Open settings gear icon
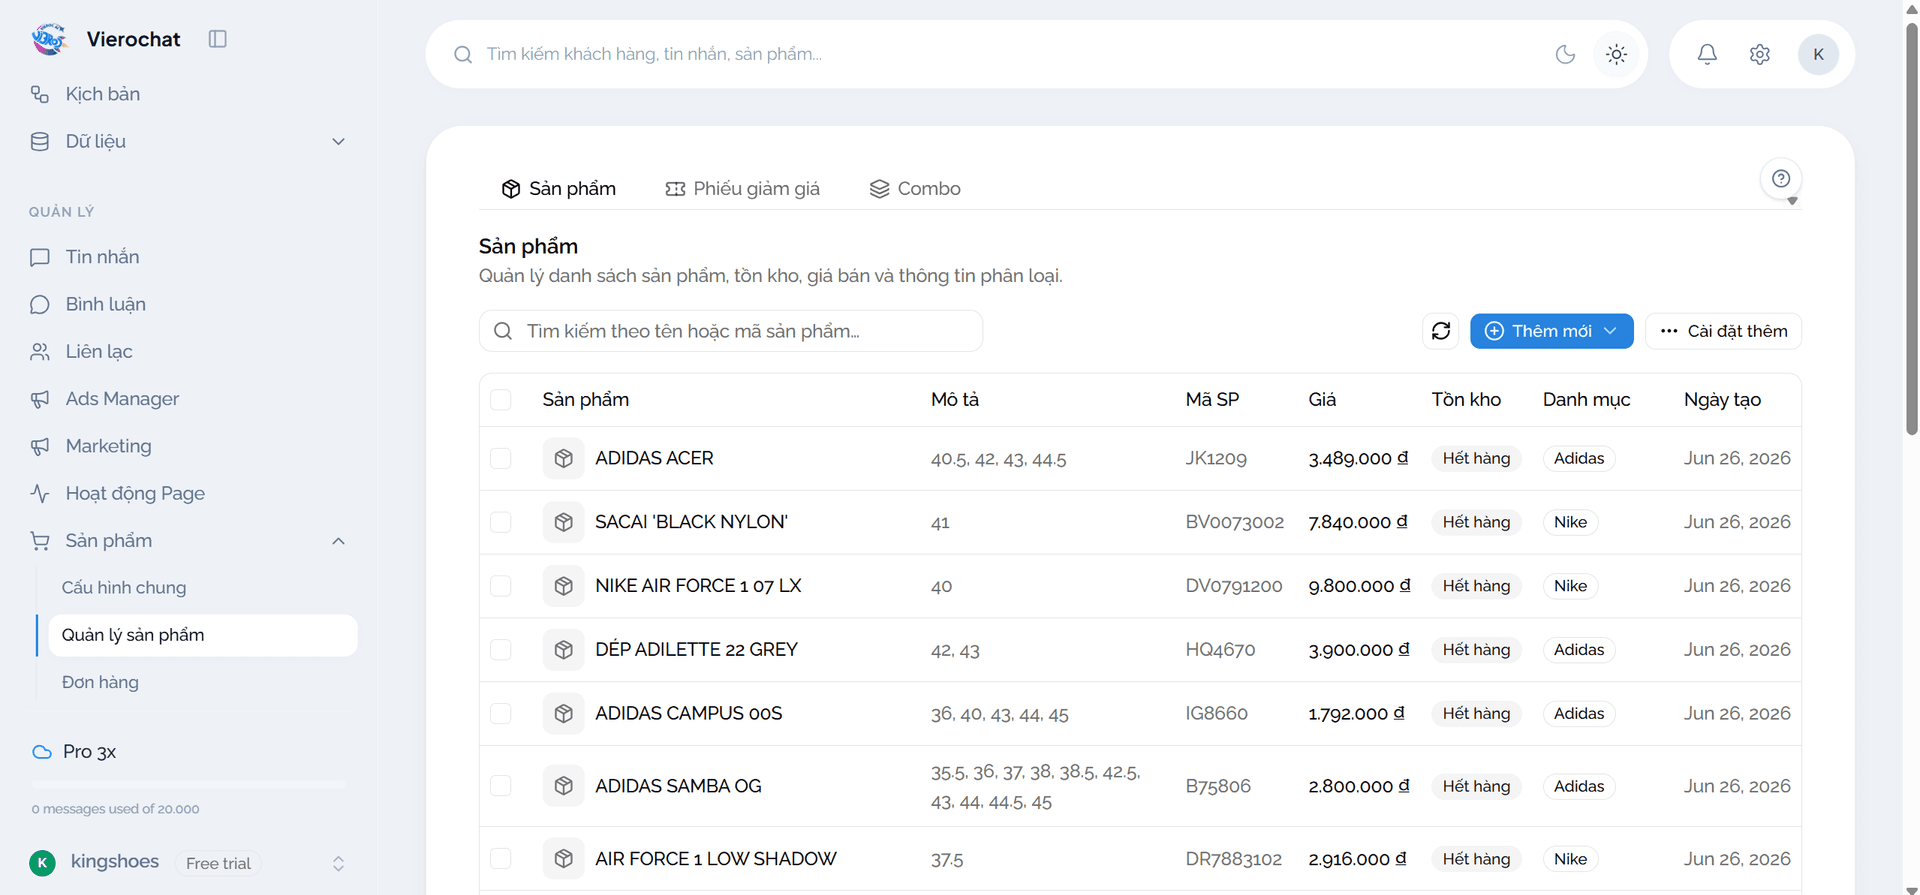Viewport: 1920px width, 895px height. [x=1760, y=54]
